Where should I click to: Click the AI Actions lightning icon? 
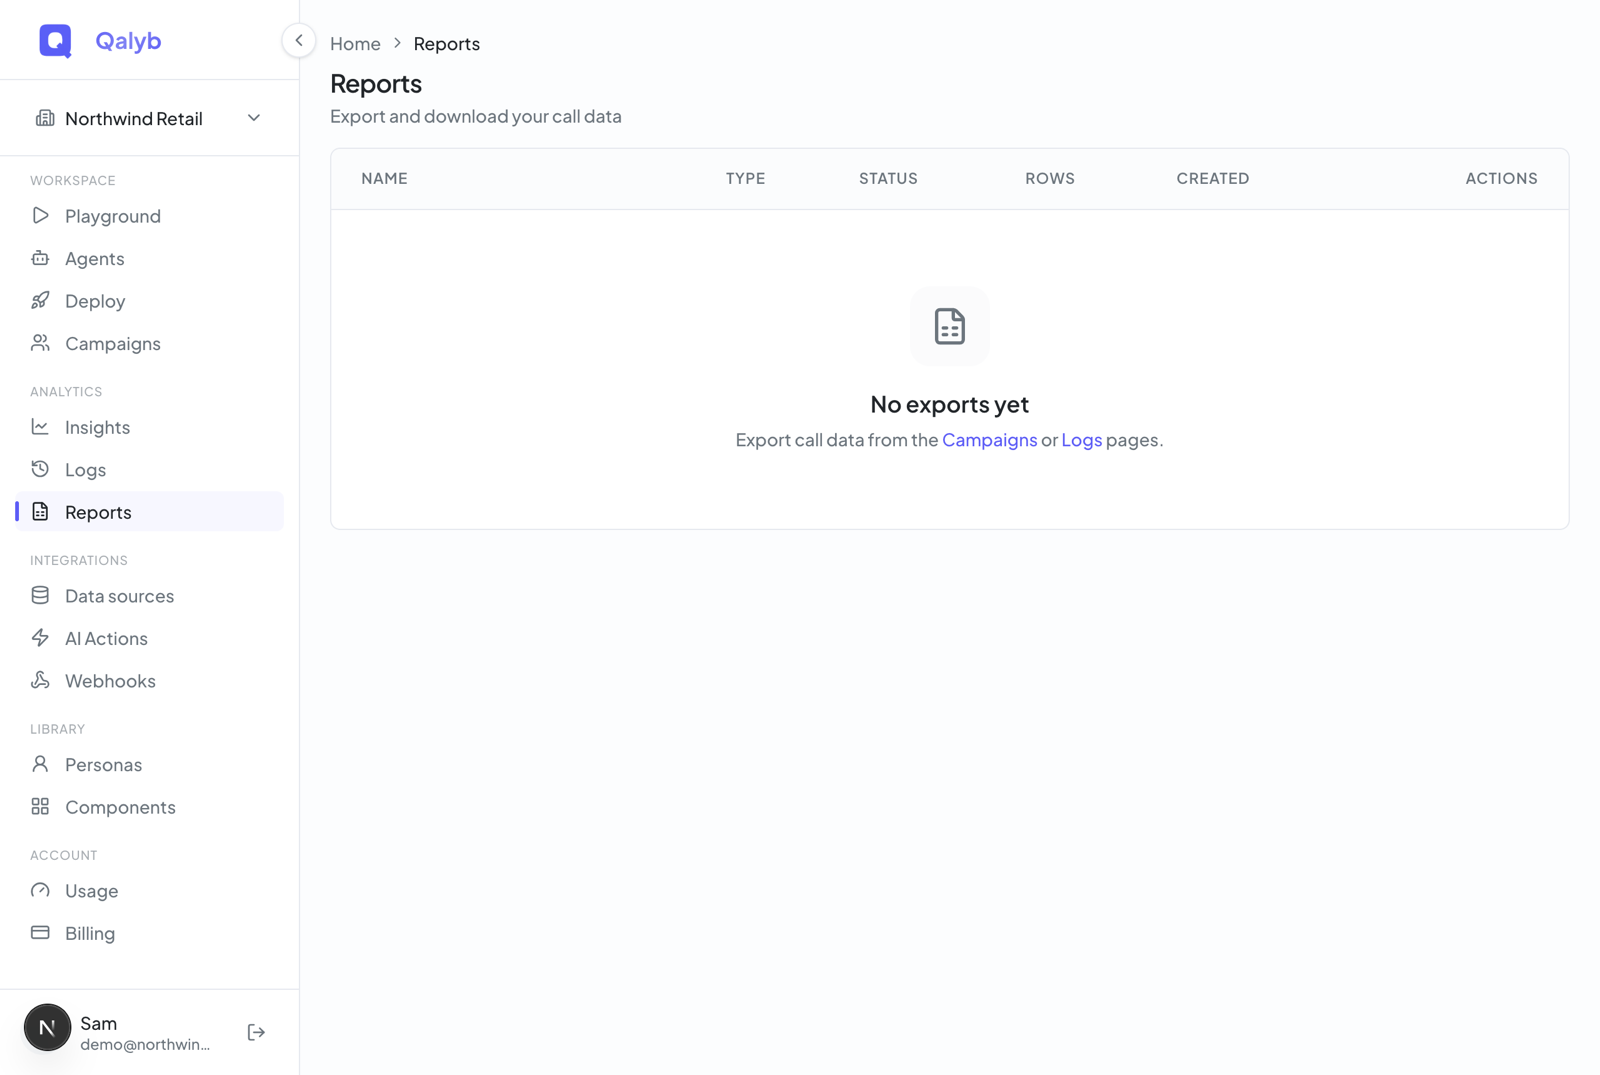pos(40,638)
